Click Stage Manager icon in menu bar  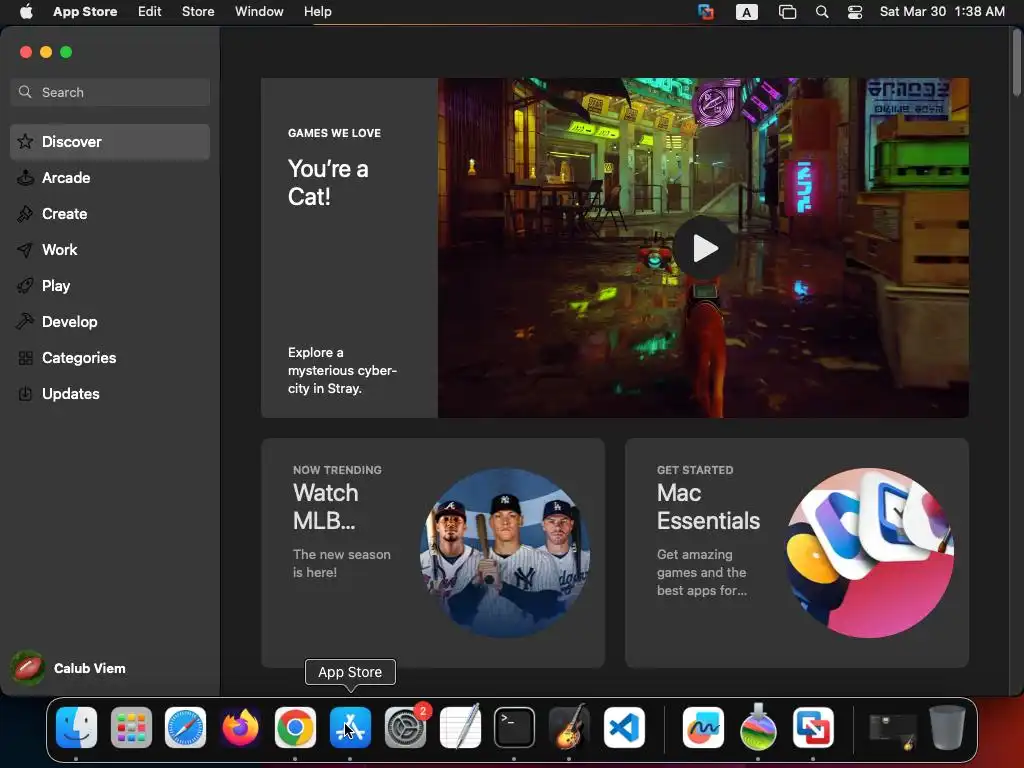[788, 12]
